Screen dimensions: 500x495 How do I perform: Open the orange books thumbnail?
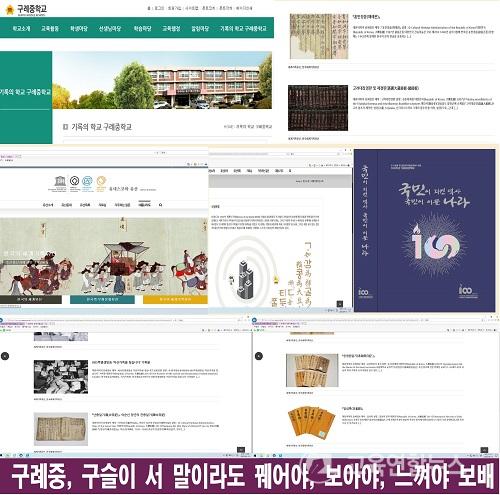pyautogui.click(x=311, y=421)
